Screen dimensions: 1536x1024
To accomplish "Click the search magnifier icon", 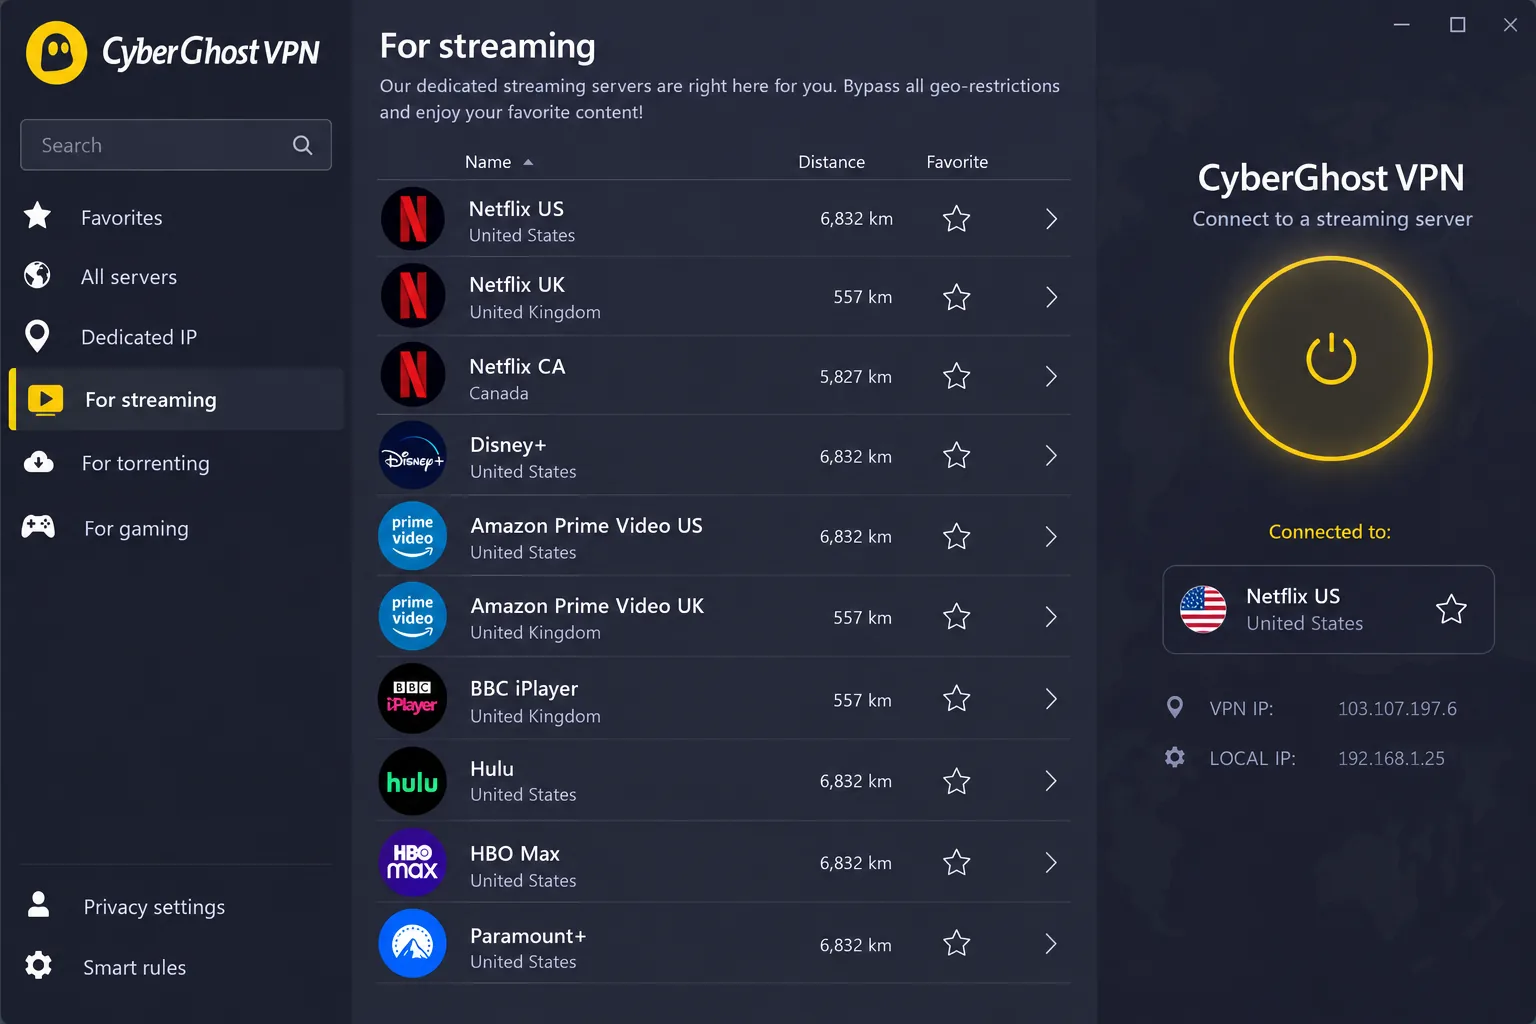I will (x=302, y=145).
